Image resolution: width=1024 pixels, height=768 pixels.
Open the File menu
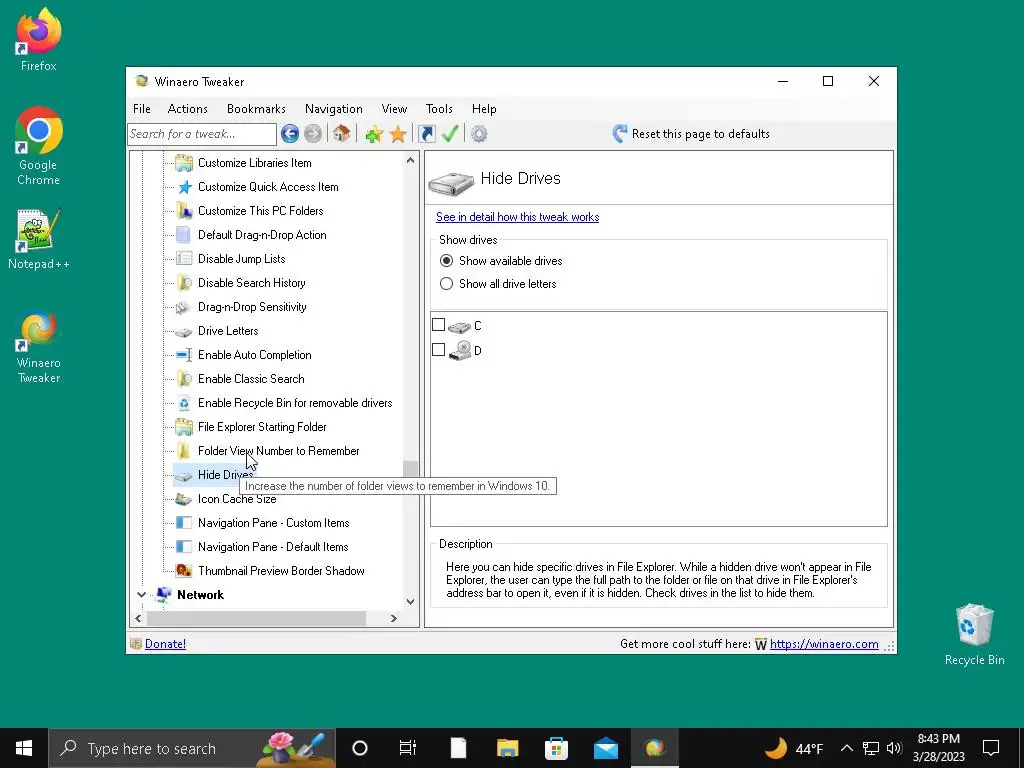click(142, 109)
